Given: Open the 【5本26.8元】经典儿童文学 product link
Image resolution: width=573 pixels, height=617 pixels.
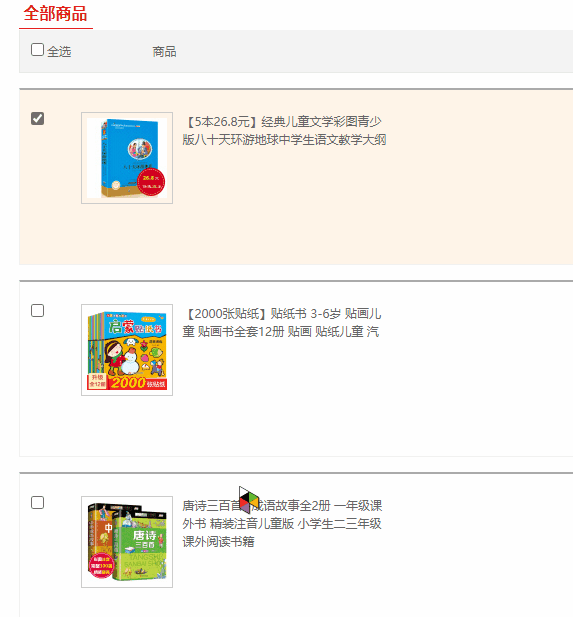Looking at the screenshot, I should [x=284, y=130].
